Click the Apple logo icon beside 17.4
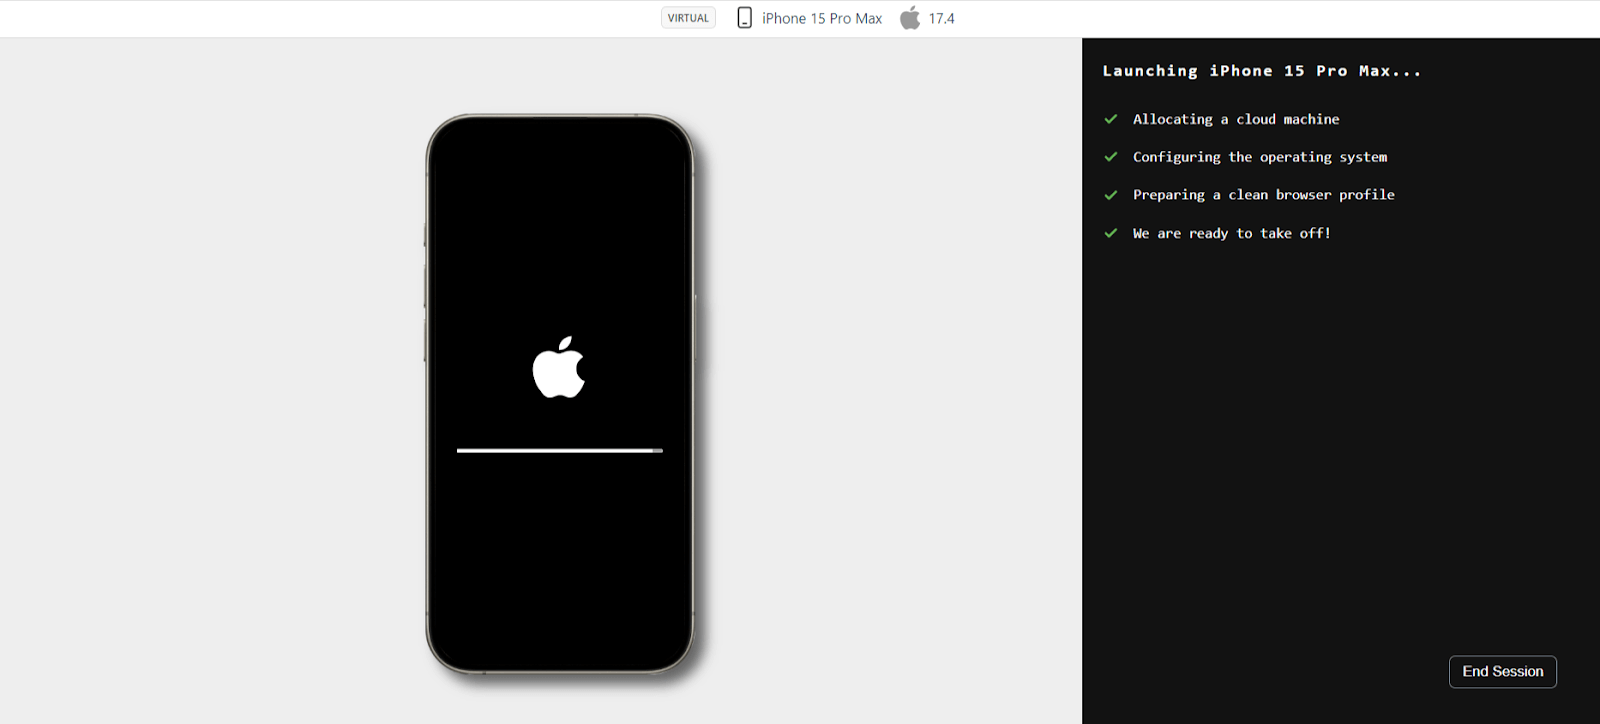This screenshot has width=1600, height=724. click(x=910, y=17)
